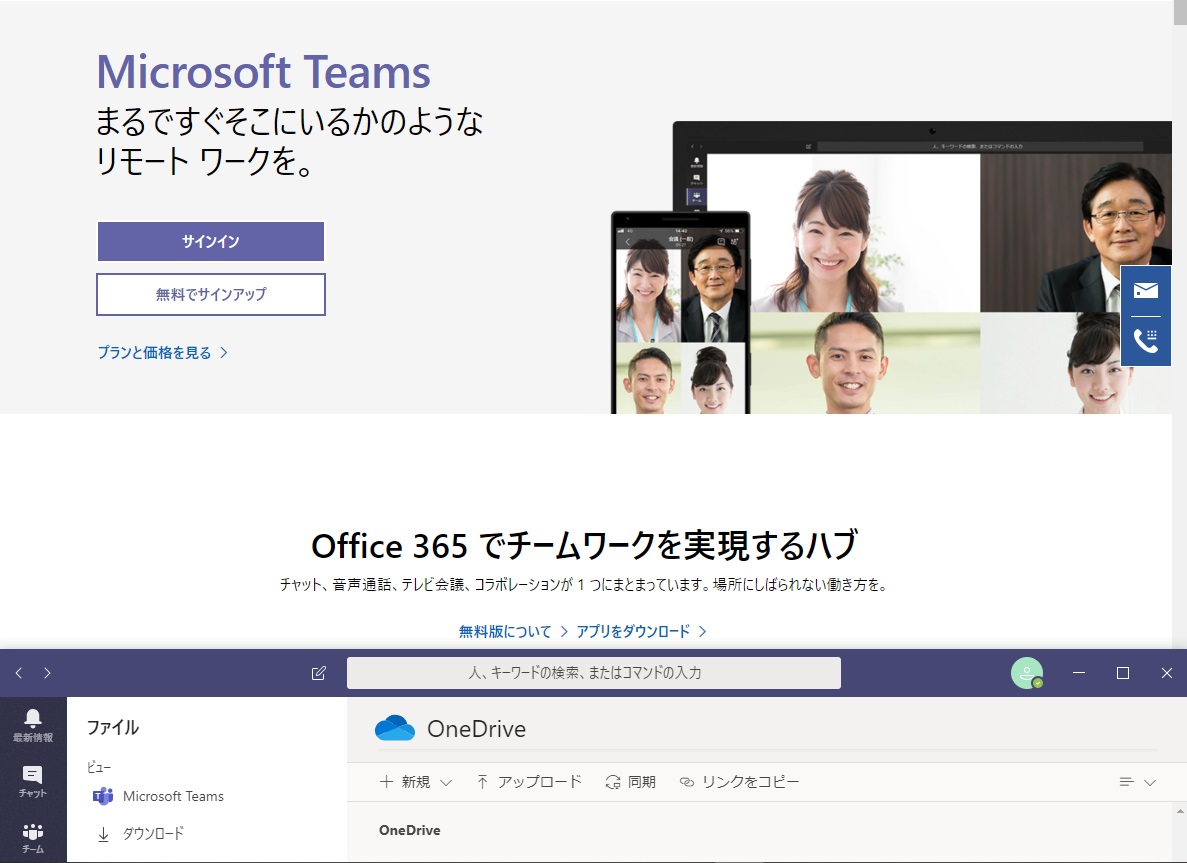Click 同期 sync in the toolbar

tap(631, 782)
